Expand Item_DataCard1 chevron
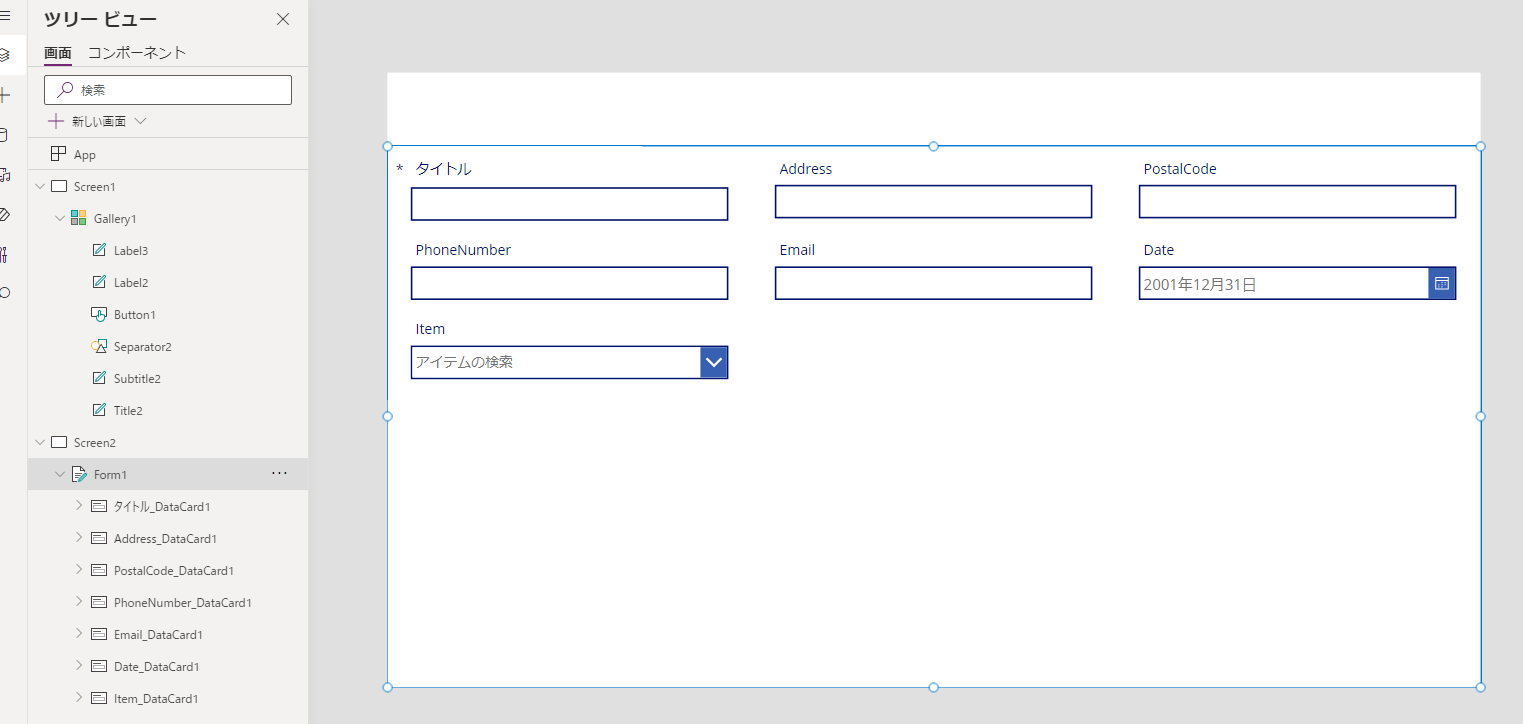The image size is (1523, 724). pos(80,698)
